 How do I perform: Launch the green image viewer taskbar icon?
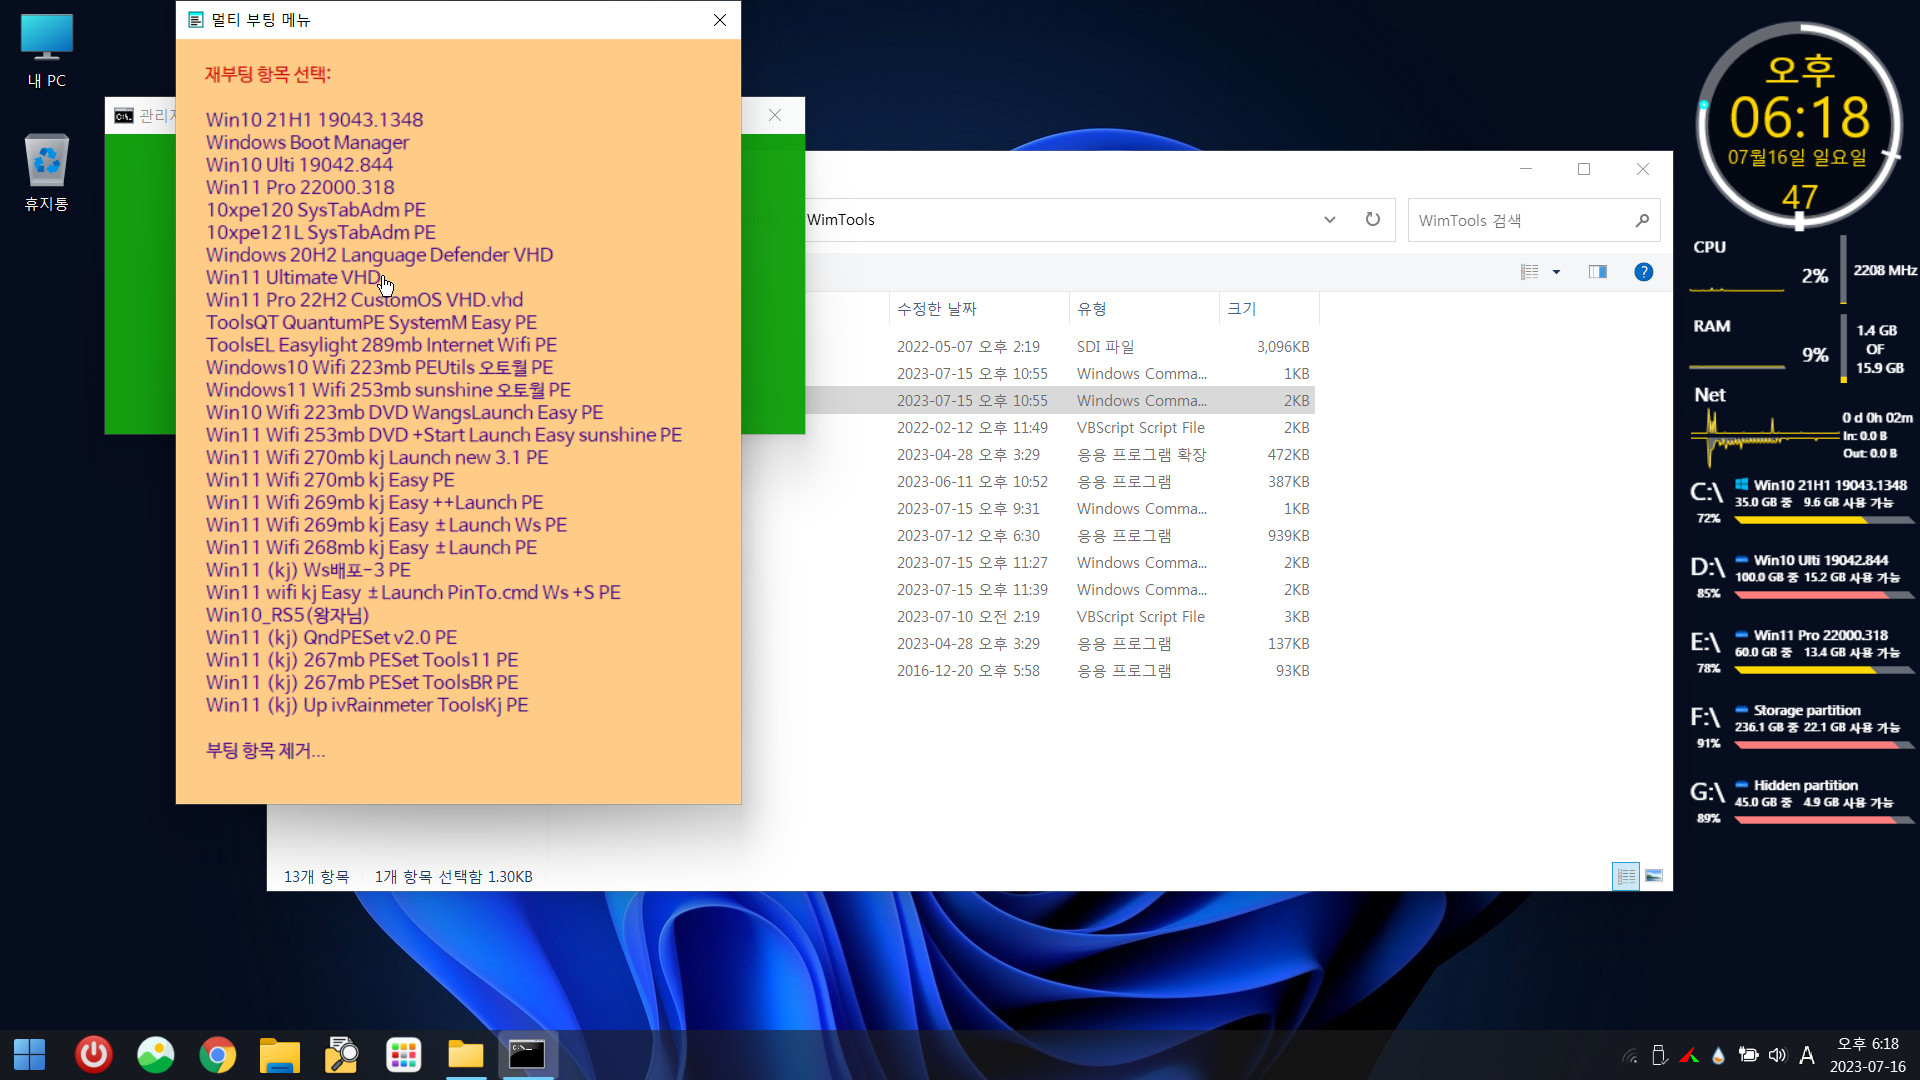[156, 1054]
